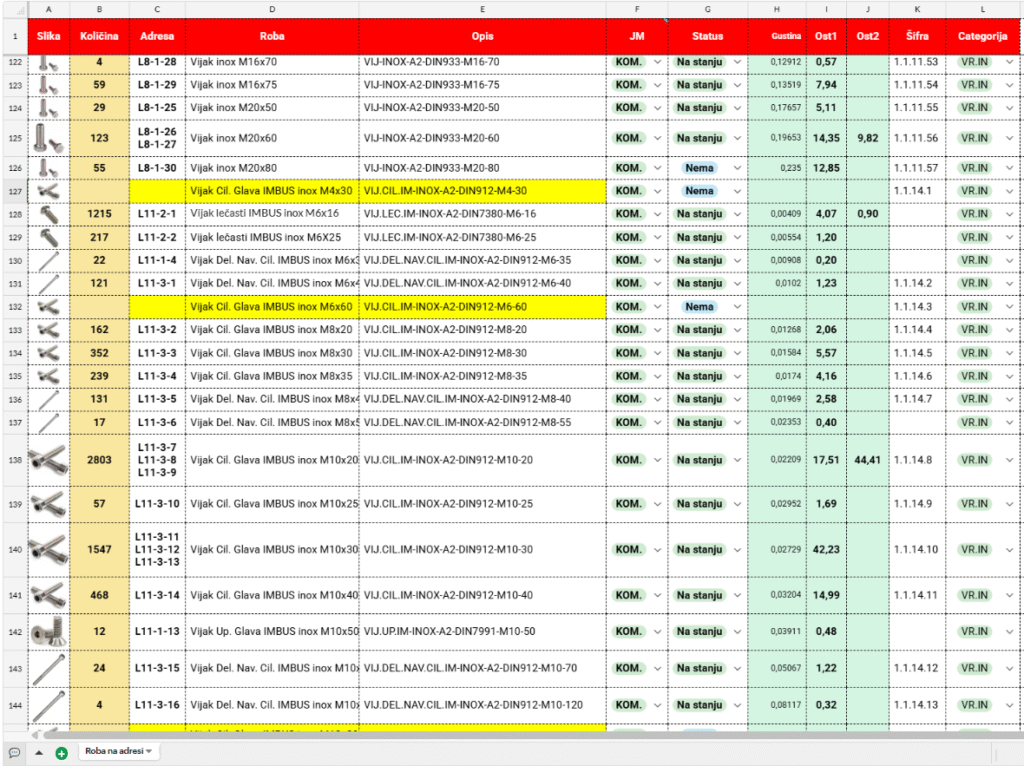Open the Categorija dropdown in row 140

[1009, 550]
